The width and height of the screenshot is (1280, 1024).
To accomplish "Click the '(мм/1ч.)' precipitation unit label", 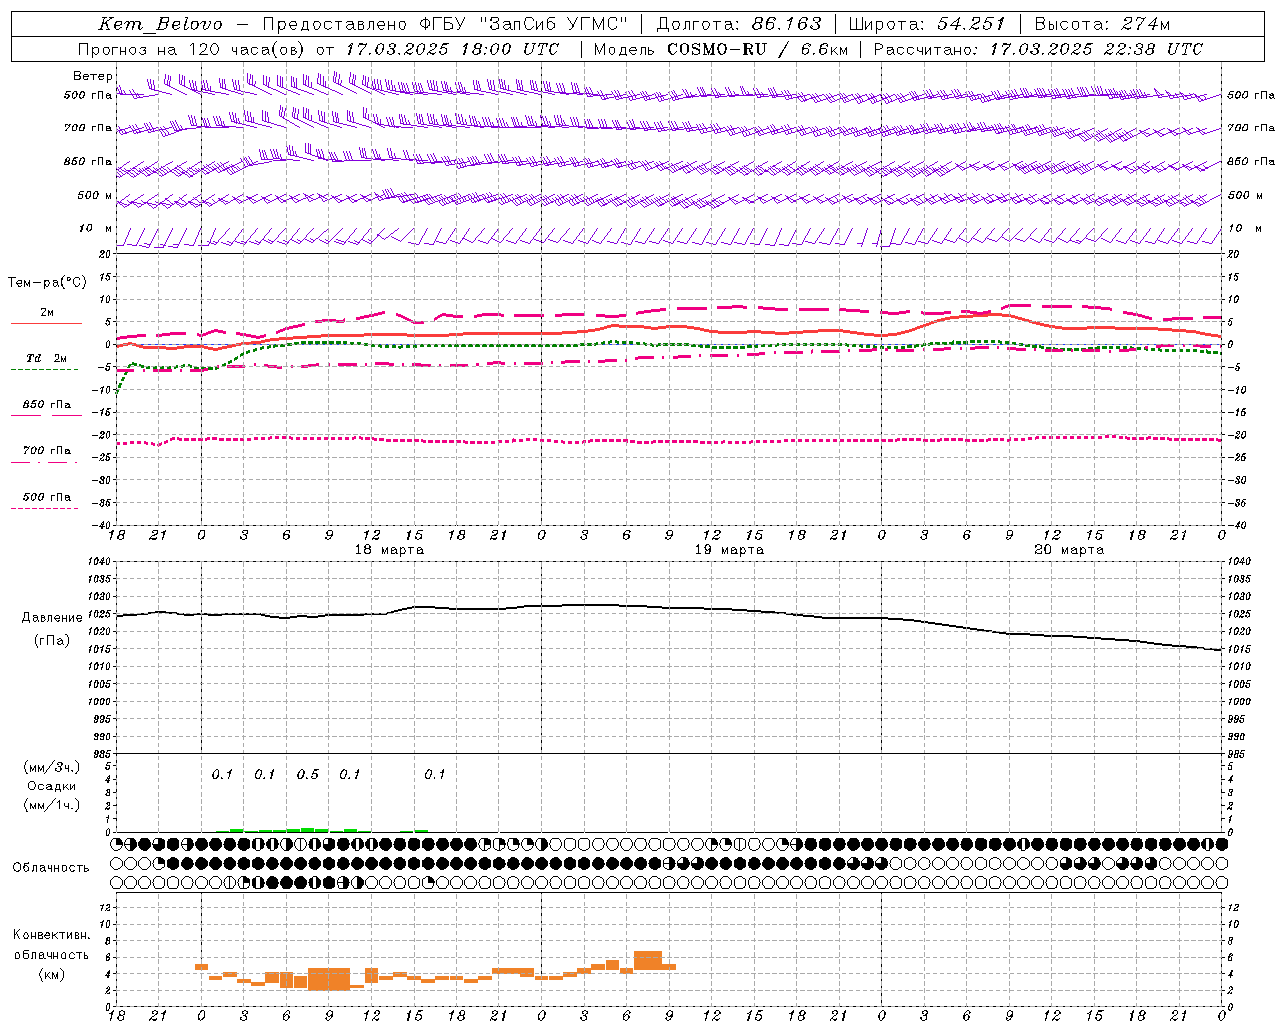I will point(51,805).
